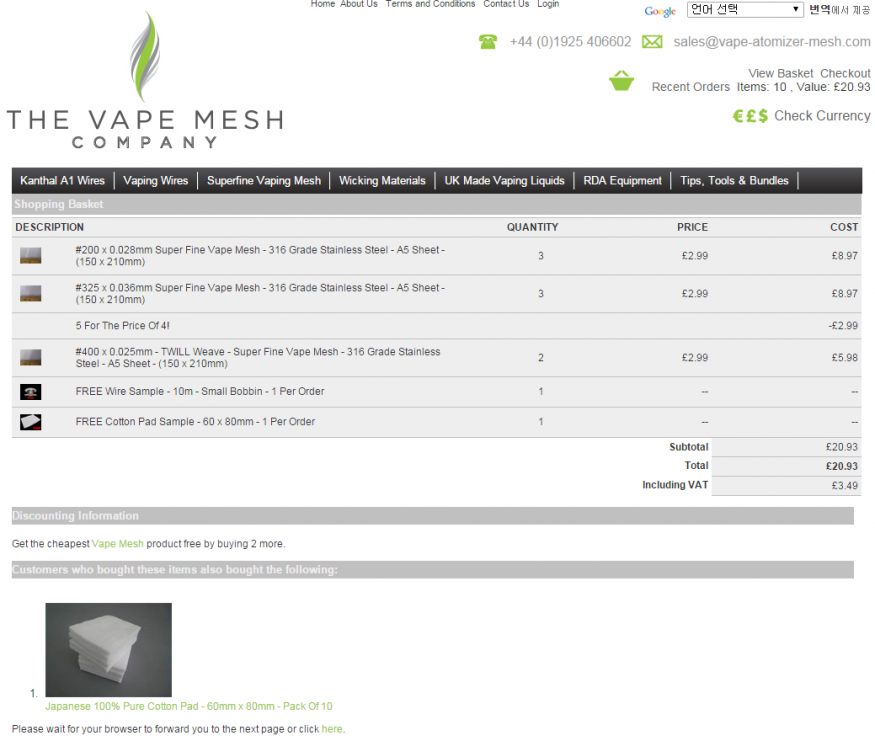Viewport: 875px width, 741px height.
Task: Proceed to the Checkout link
Action: coord(845,74)
